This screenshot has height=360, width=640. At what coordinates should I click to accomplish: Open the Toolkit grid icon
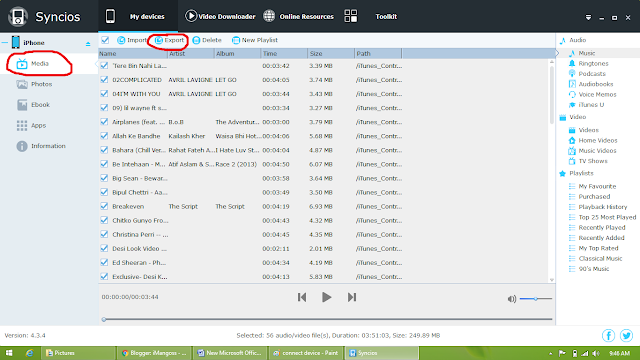pyautogui.click(x=351, y=16)
